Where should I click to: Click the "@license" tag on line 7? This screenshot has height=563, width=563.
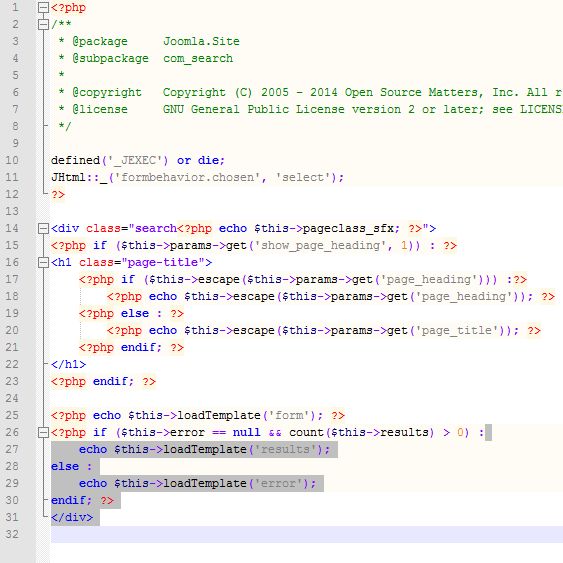[x=100, y=110]
